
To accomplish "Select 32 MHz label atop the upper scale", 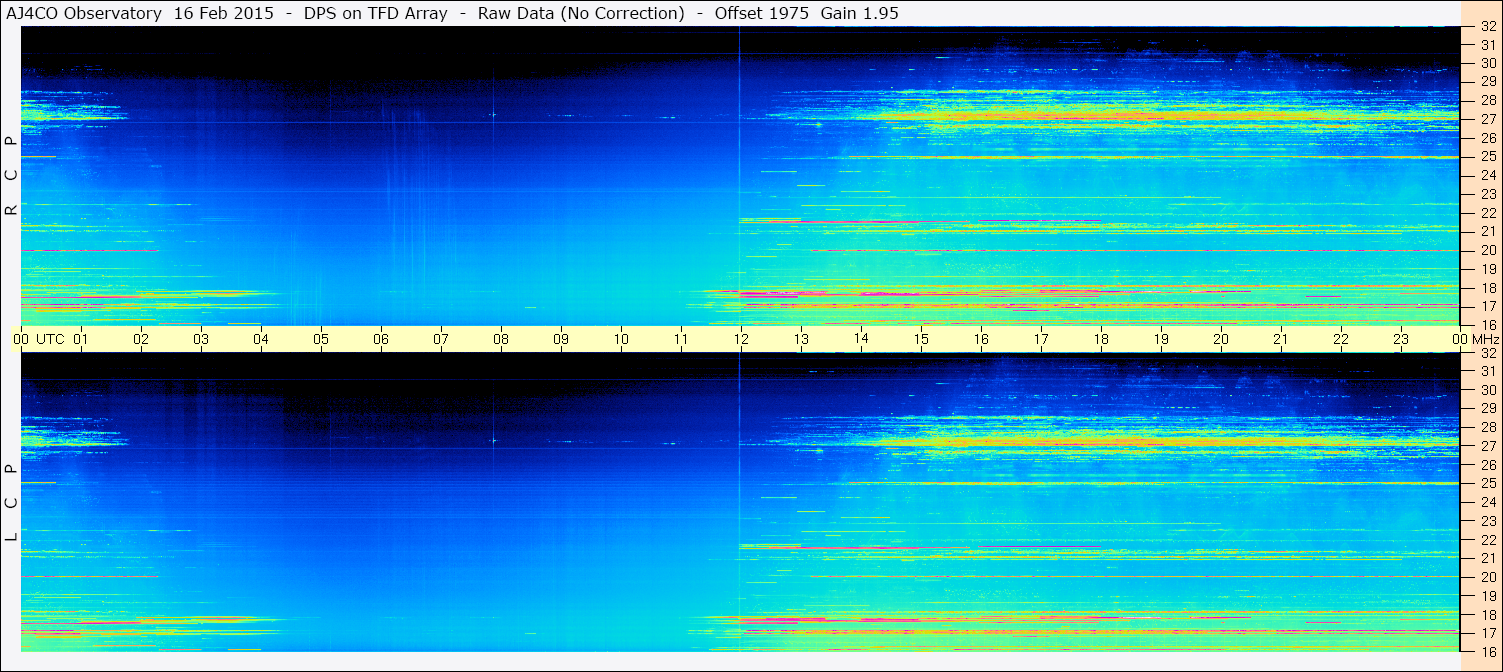I will 1486,27.
